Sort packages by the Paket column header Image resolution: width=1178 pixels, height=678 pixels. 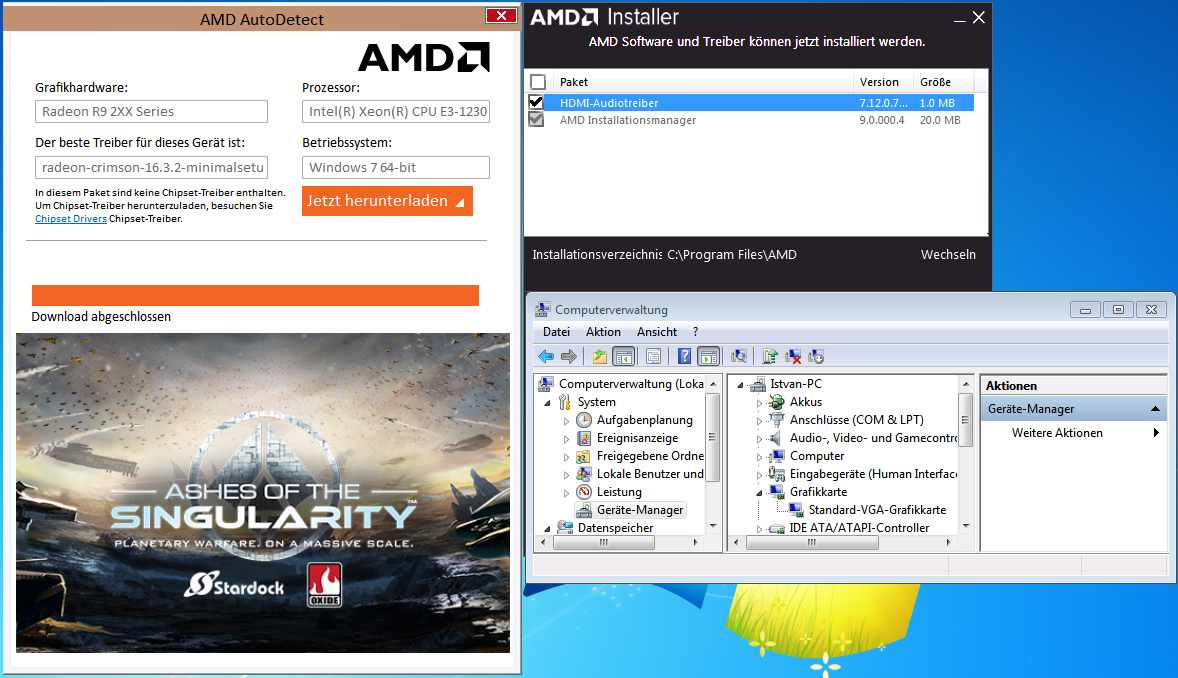[x=702, y=82]
